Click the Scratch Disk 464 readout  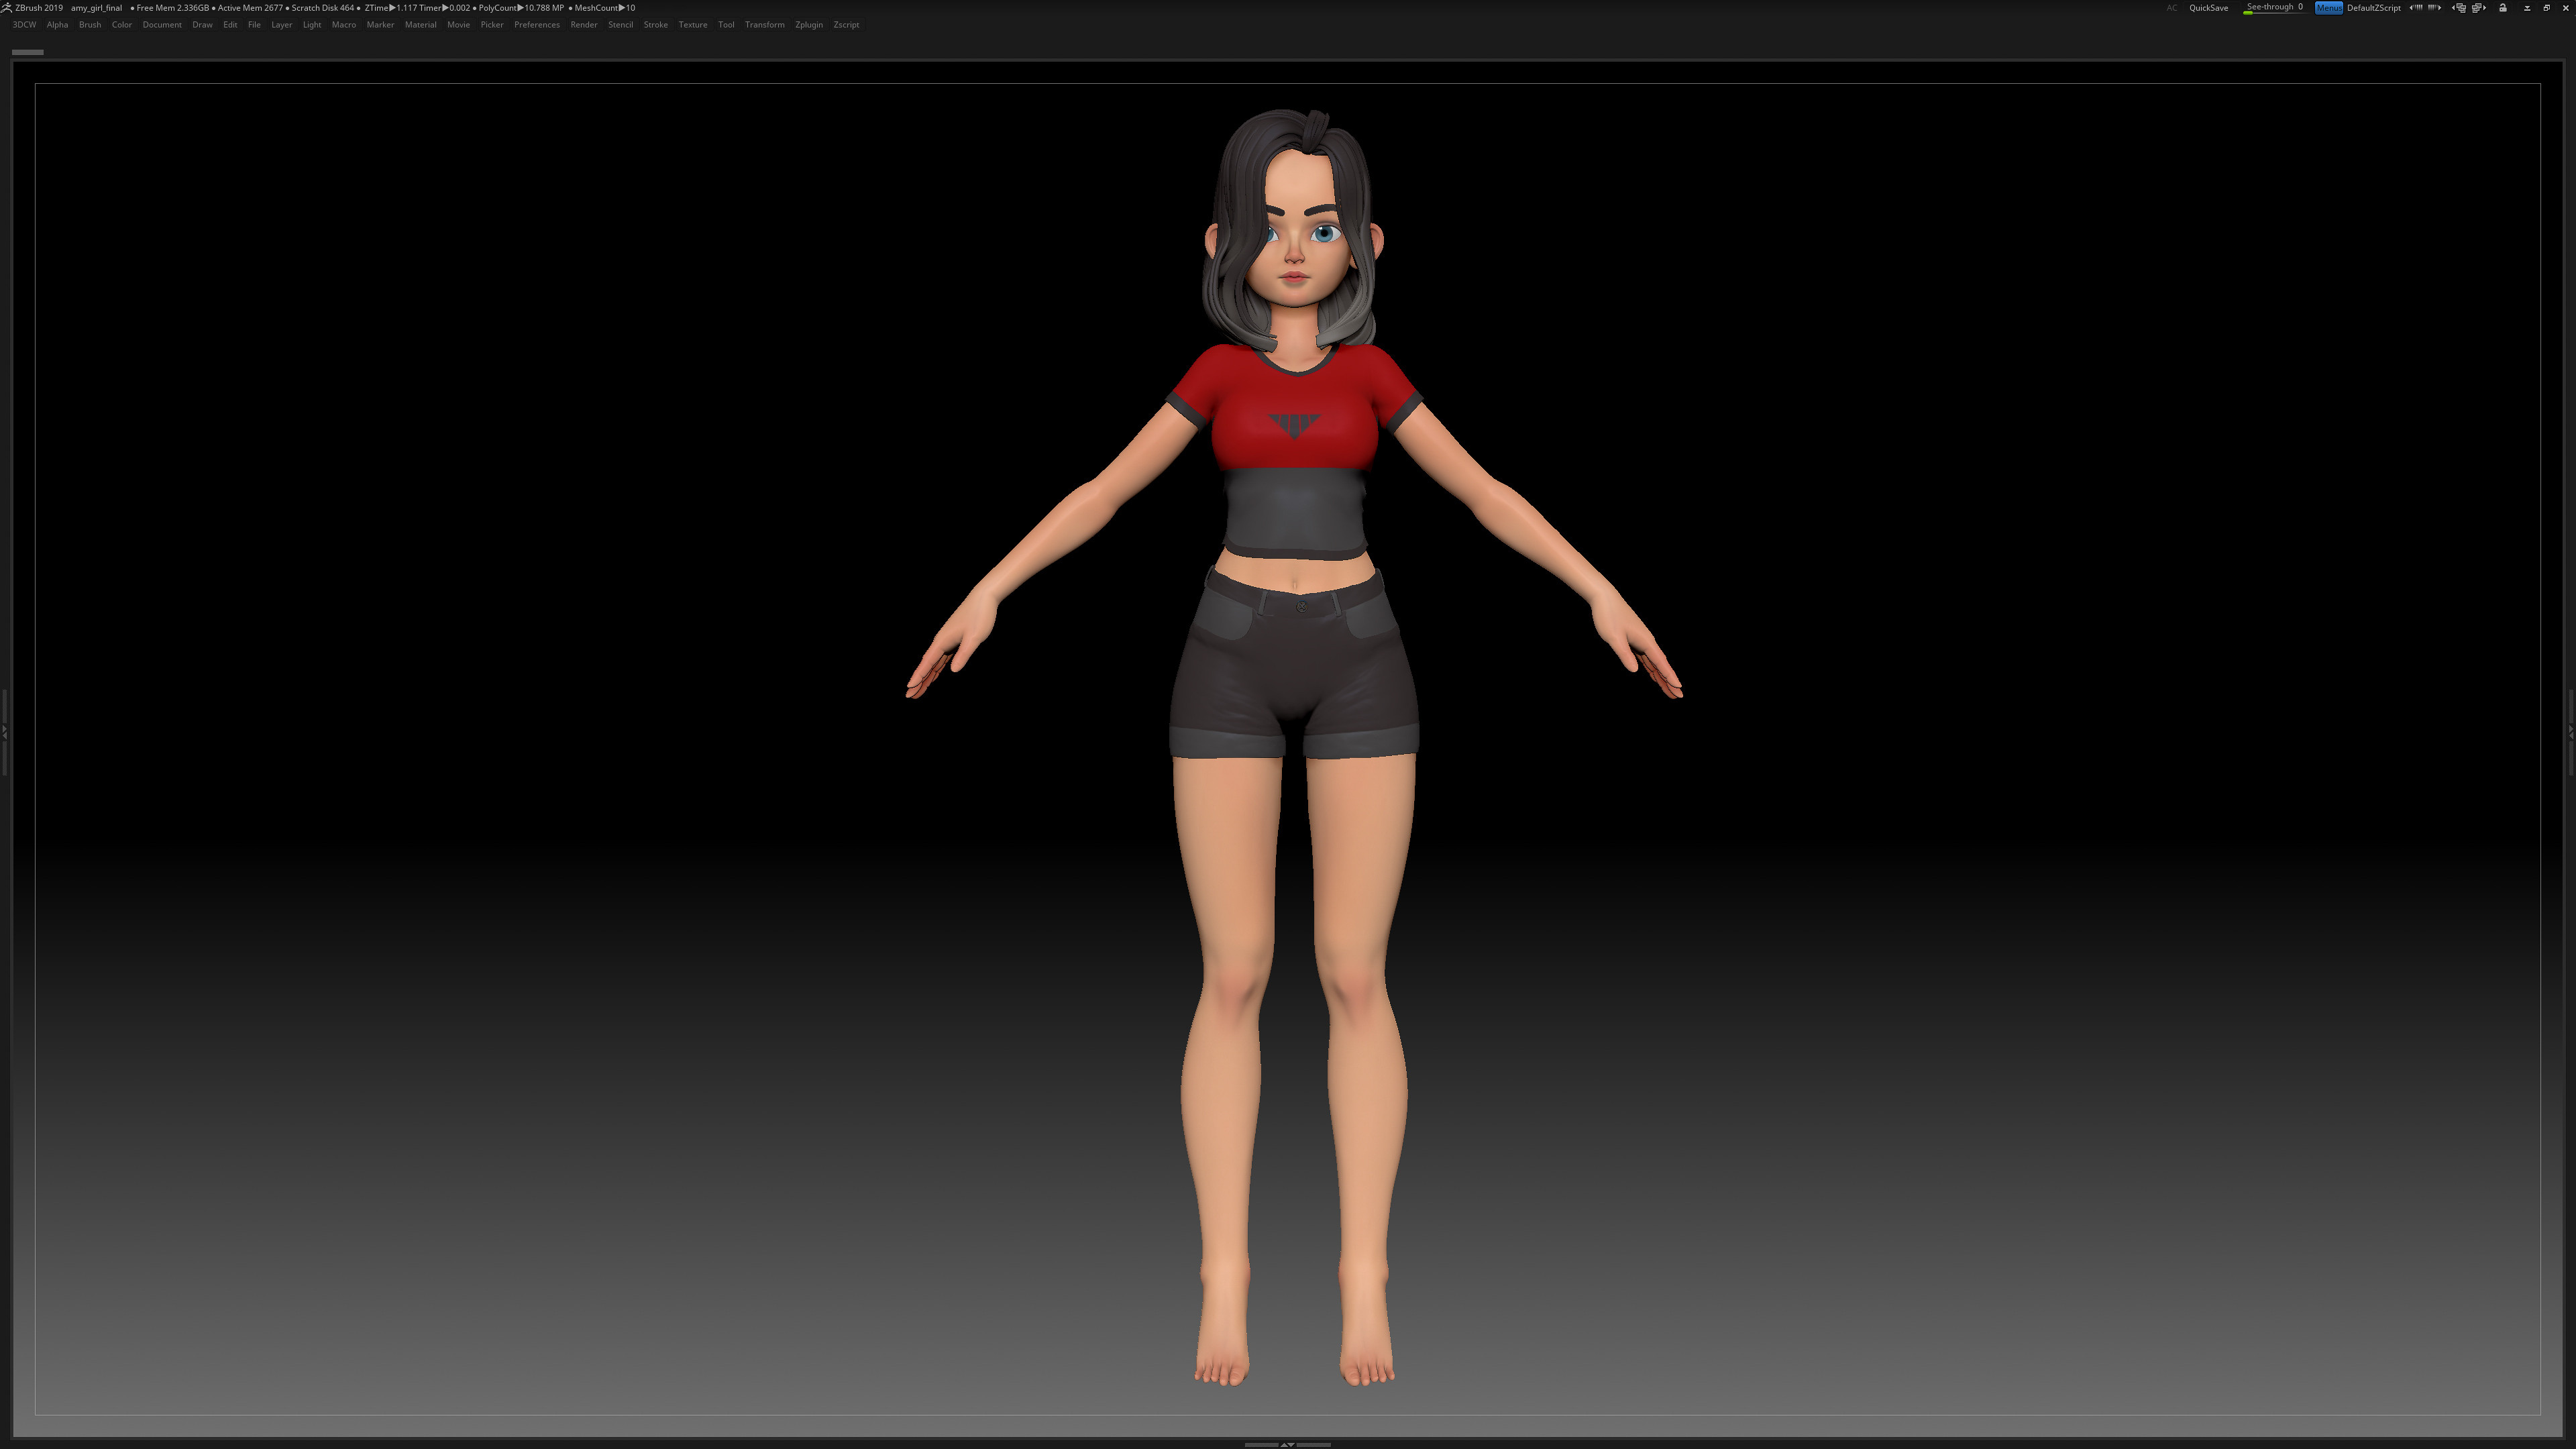323,8
